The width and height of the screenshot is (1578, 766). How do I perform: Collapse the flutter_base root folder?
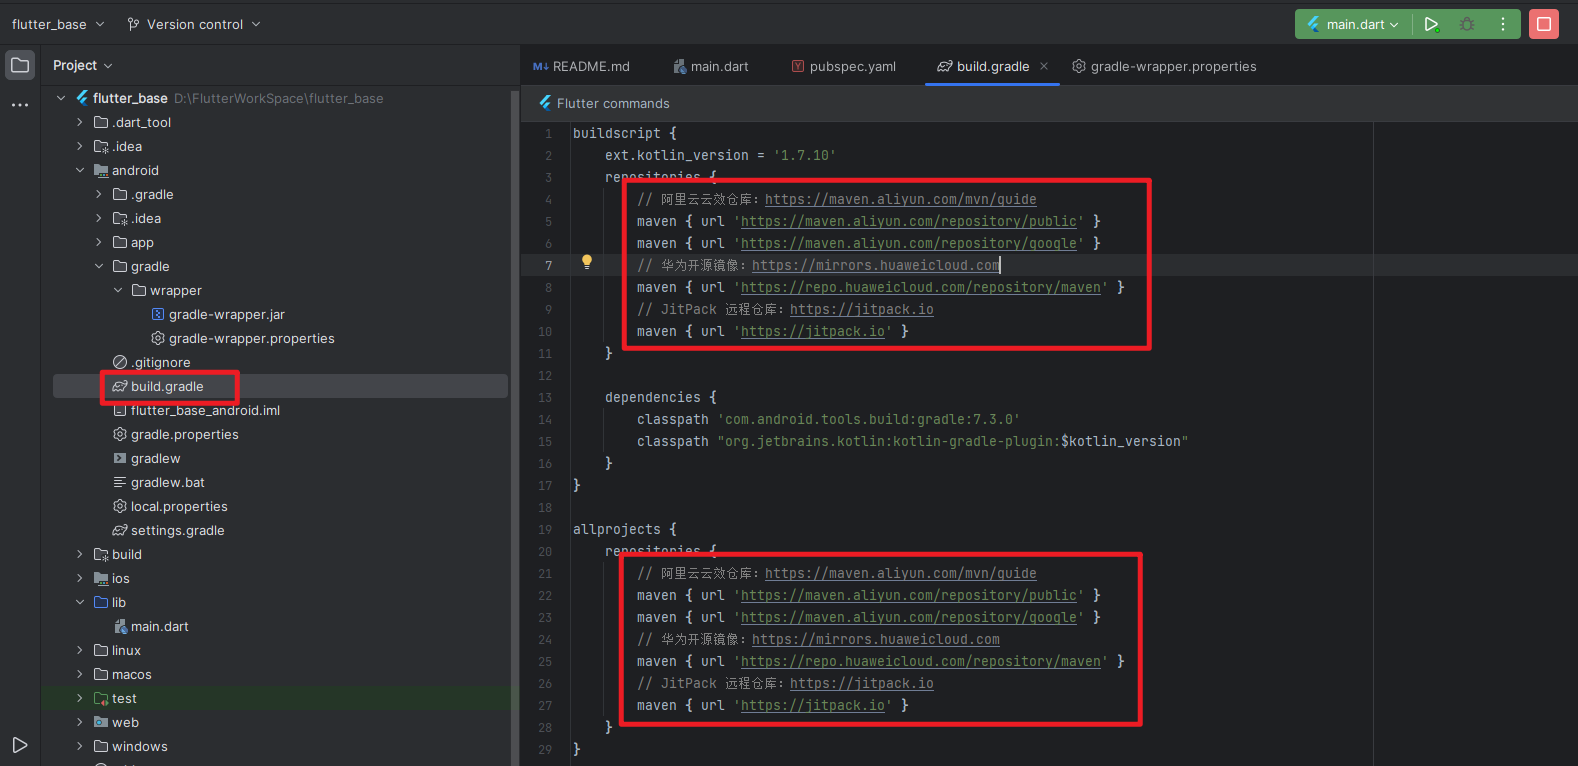click(x=61, y=98)
